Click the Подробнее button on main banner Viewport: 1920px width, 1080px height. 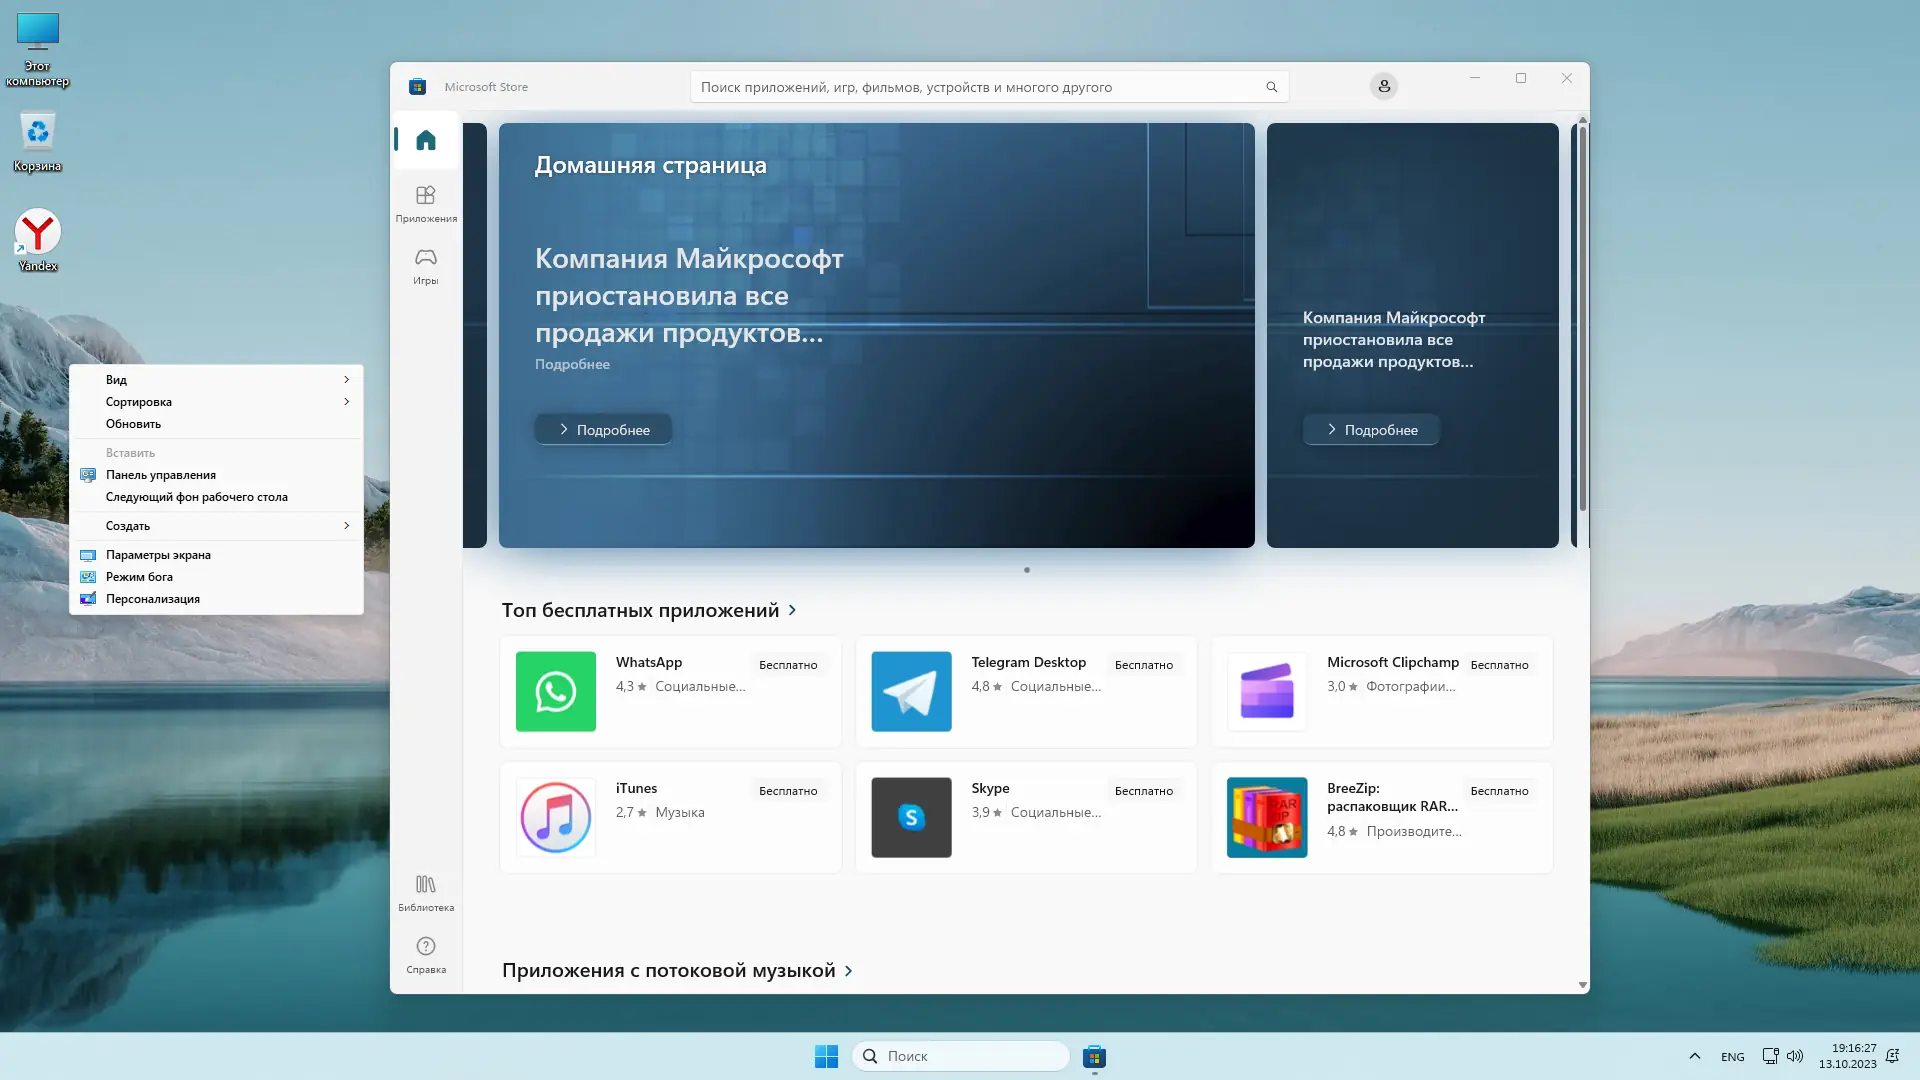pos(603,430)
